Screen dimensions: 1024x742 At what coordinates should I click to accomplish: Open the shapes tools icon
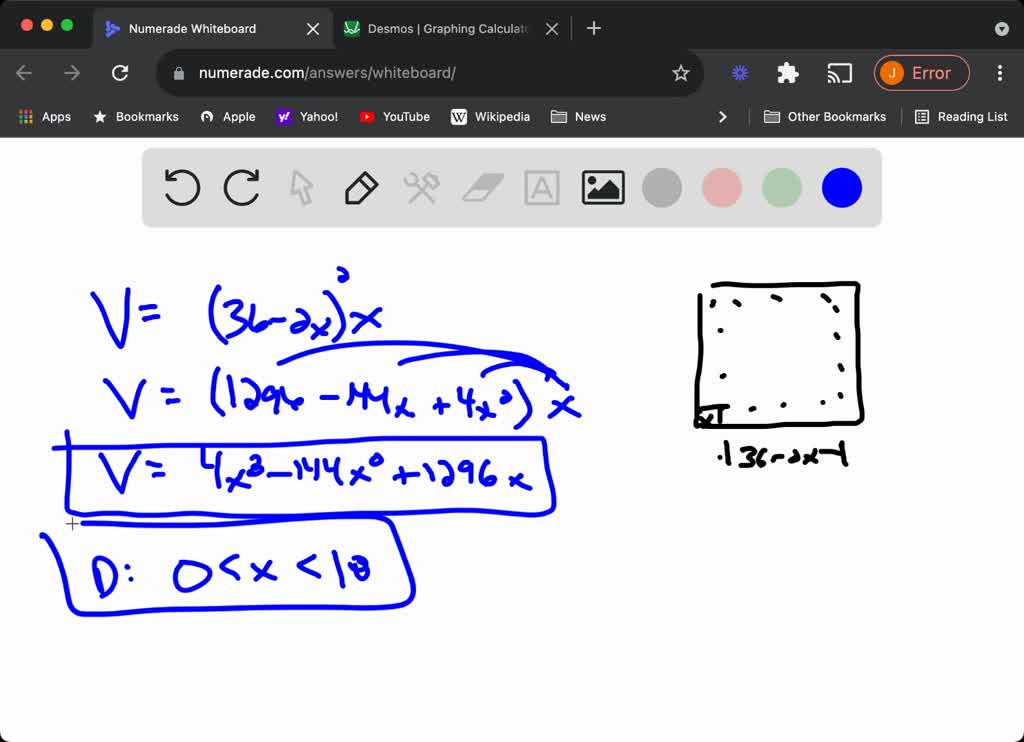pos(421,187)
